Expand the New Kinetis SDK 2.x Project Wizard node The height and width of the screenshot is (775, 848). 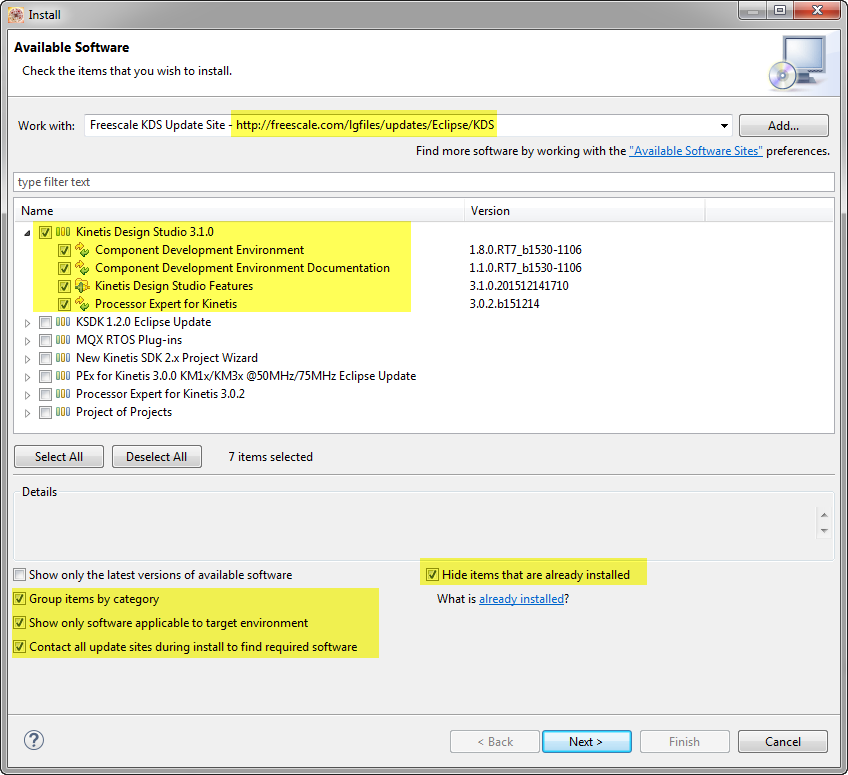pyautogui.click(x=28, y=358)
